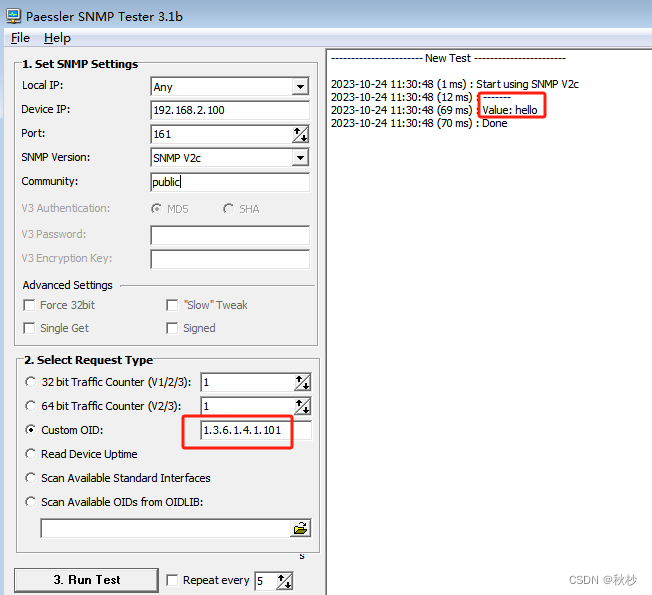Open the folder browse icon for OIDLIB file
The image size is (652, 595).
pyautogui.click(x=300, y=528)
